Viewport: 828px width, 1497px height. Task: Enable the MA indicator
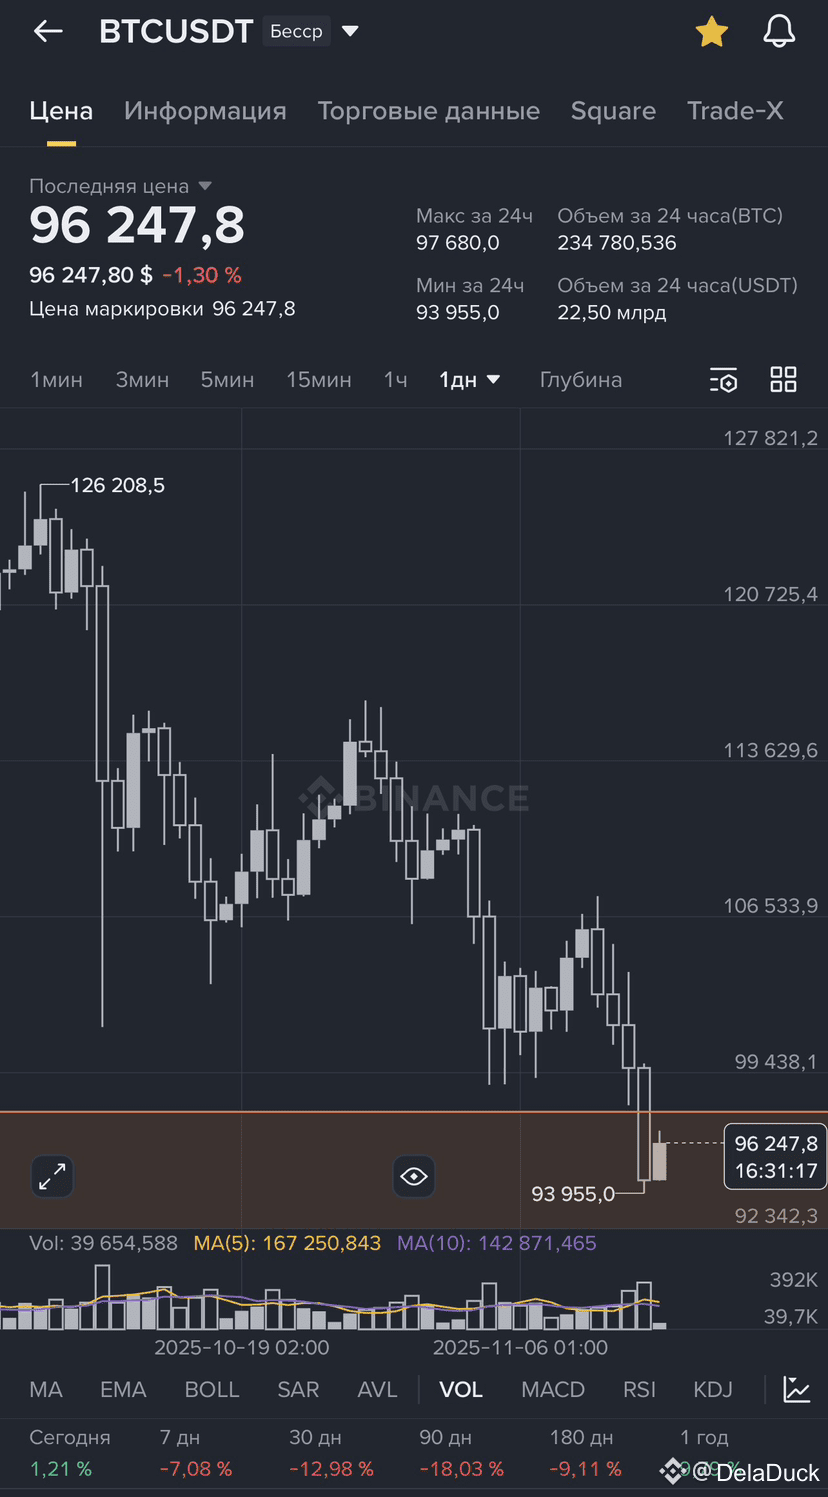[x=46, y=1389]
